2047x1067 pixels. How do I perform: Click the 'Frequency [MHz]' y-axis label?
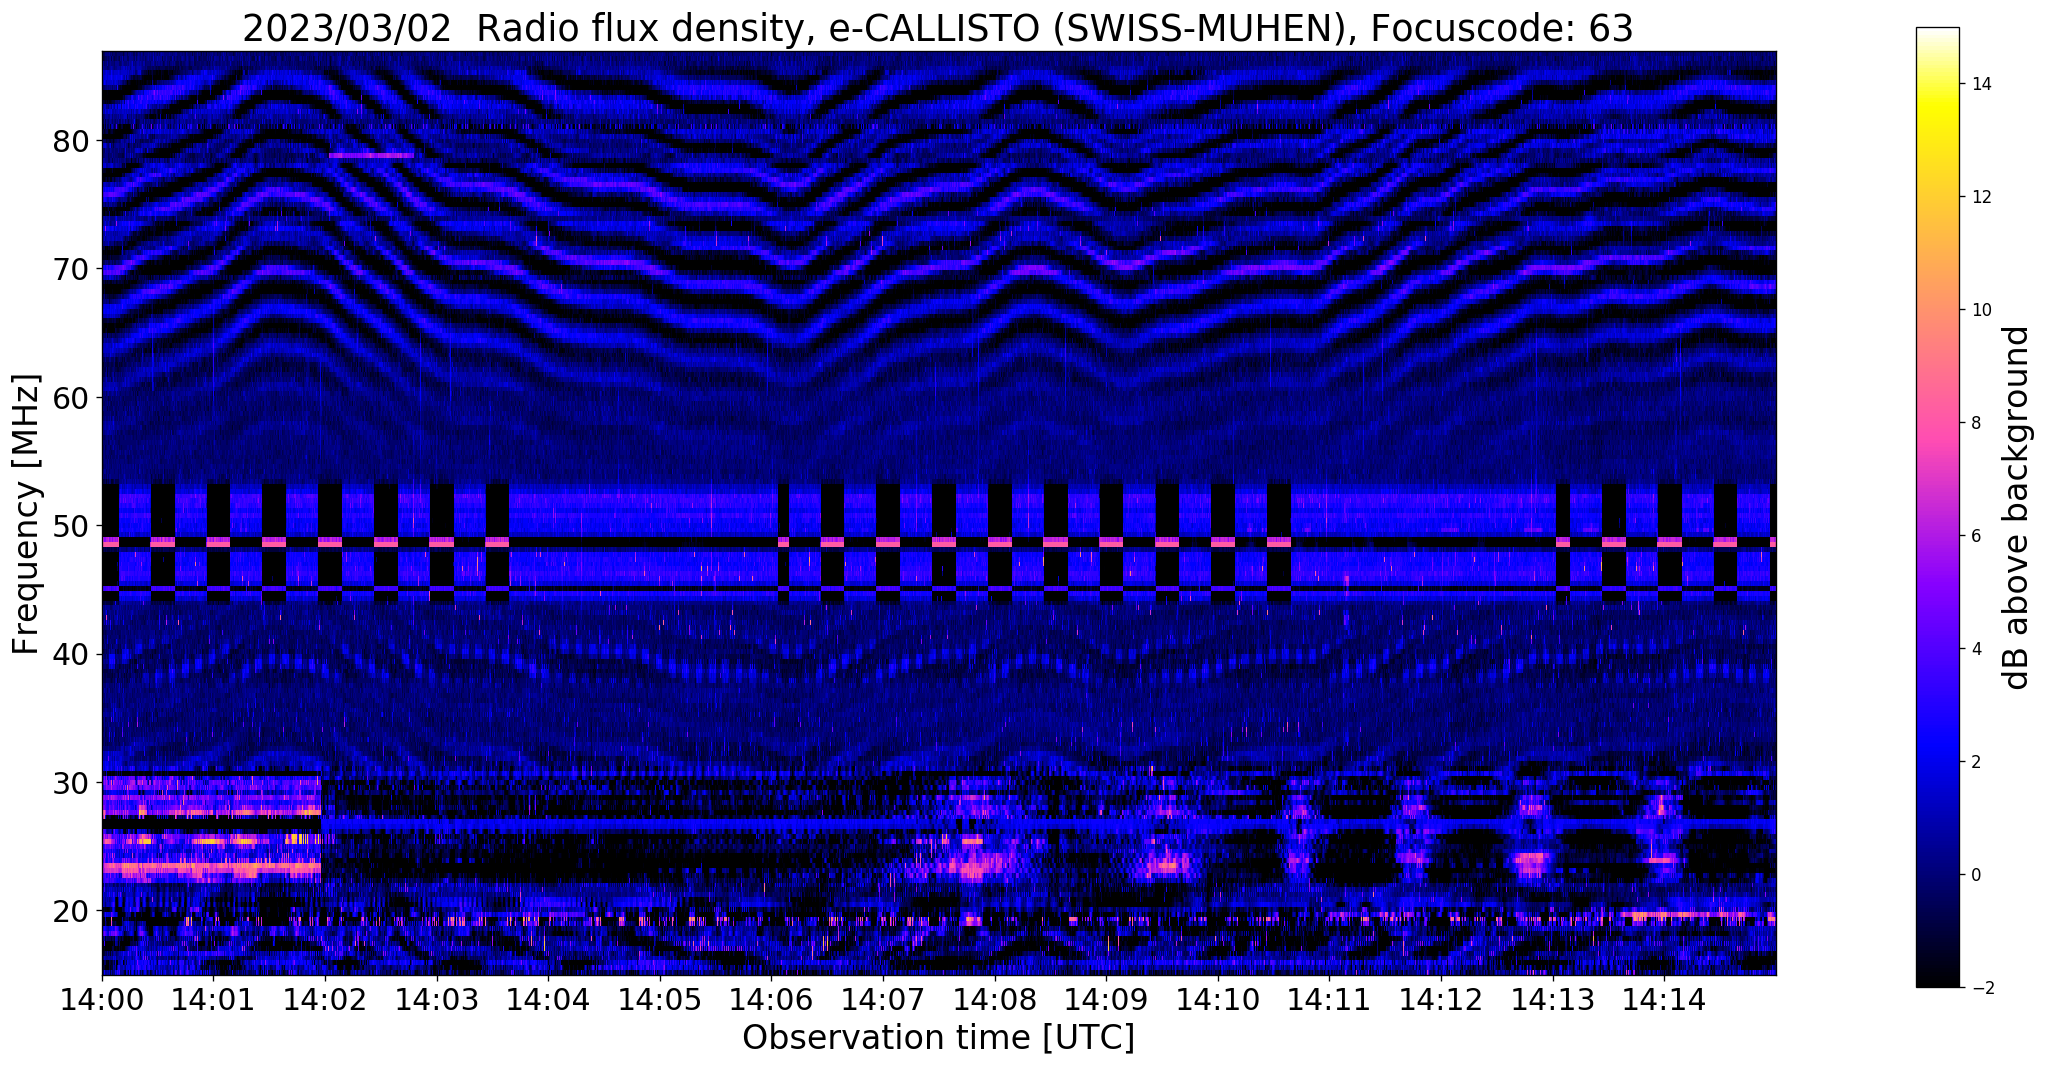(27, 514)
